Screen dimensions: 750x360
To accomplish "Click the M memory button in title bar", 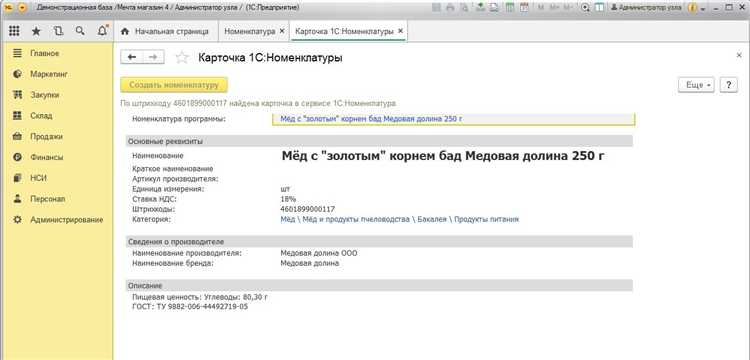I will click(541, 8).
